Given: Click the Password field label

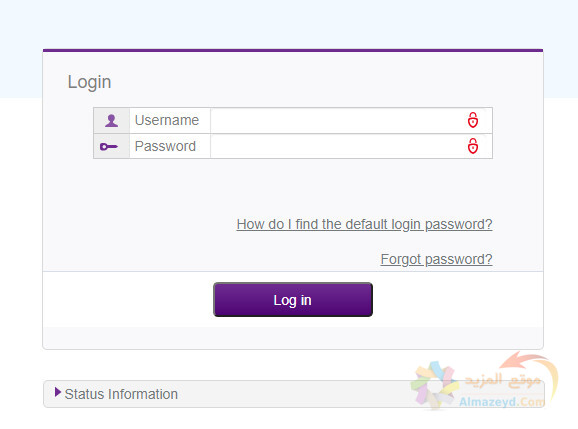Looking at the screenshot, I should (165, 146).
